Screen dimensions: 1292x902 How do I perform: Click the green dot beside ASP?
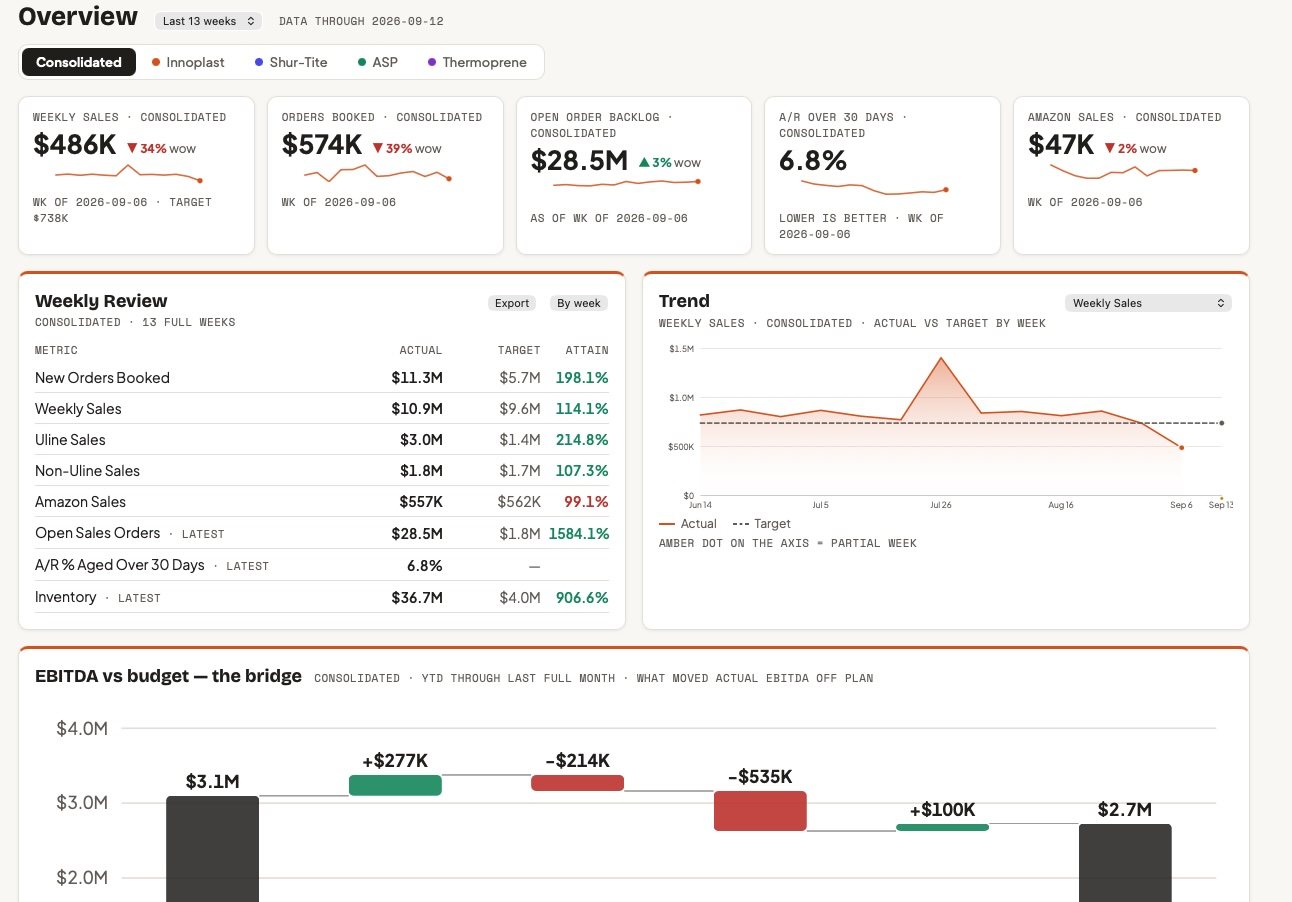pos(362,62)
